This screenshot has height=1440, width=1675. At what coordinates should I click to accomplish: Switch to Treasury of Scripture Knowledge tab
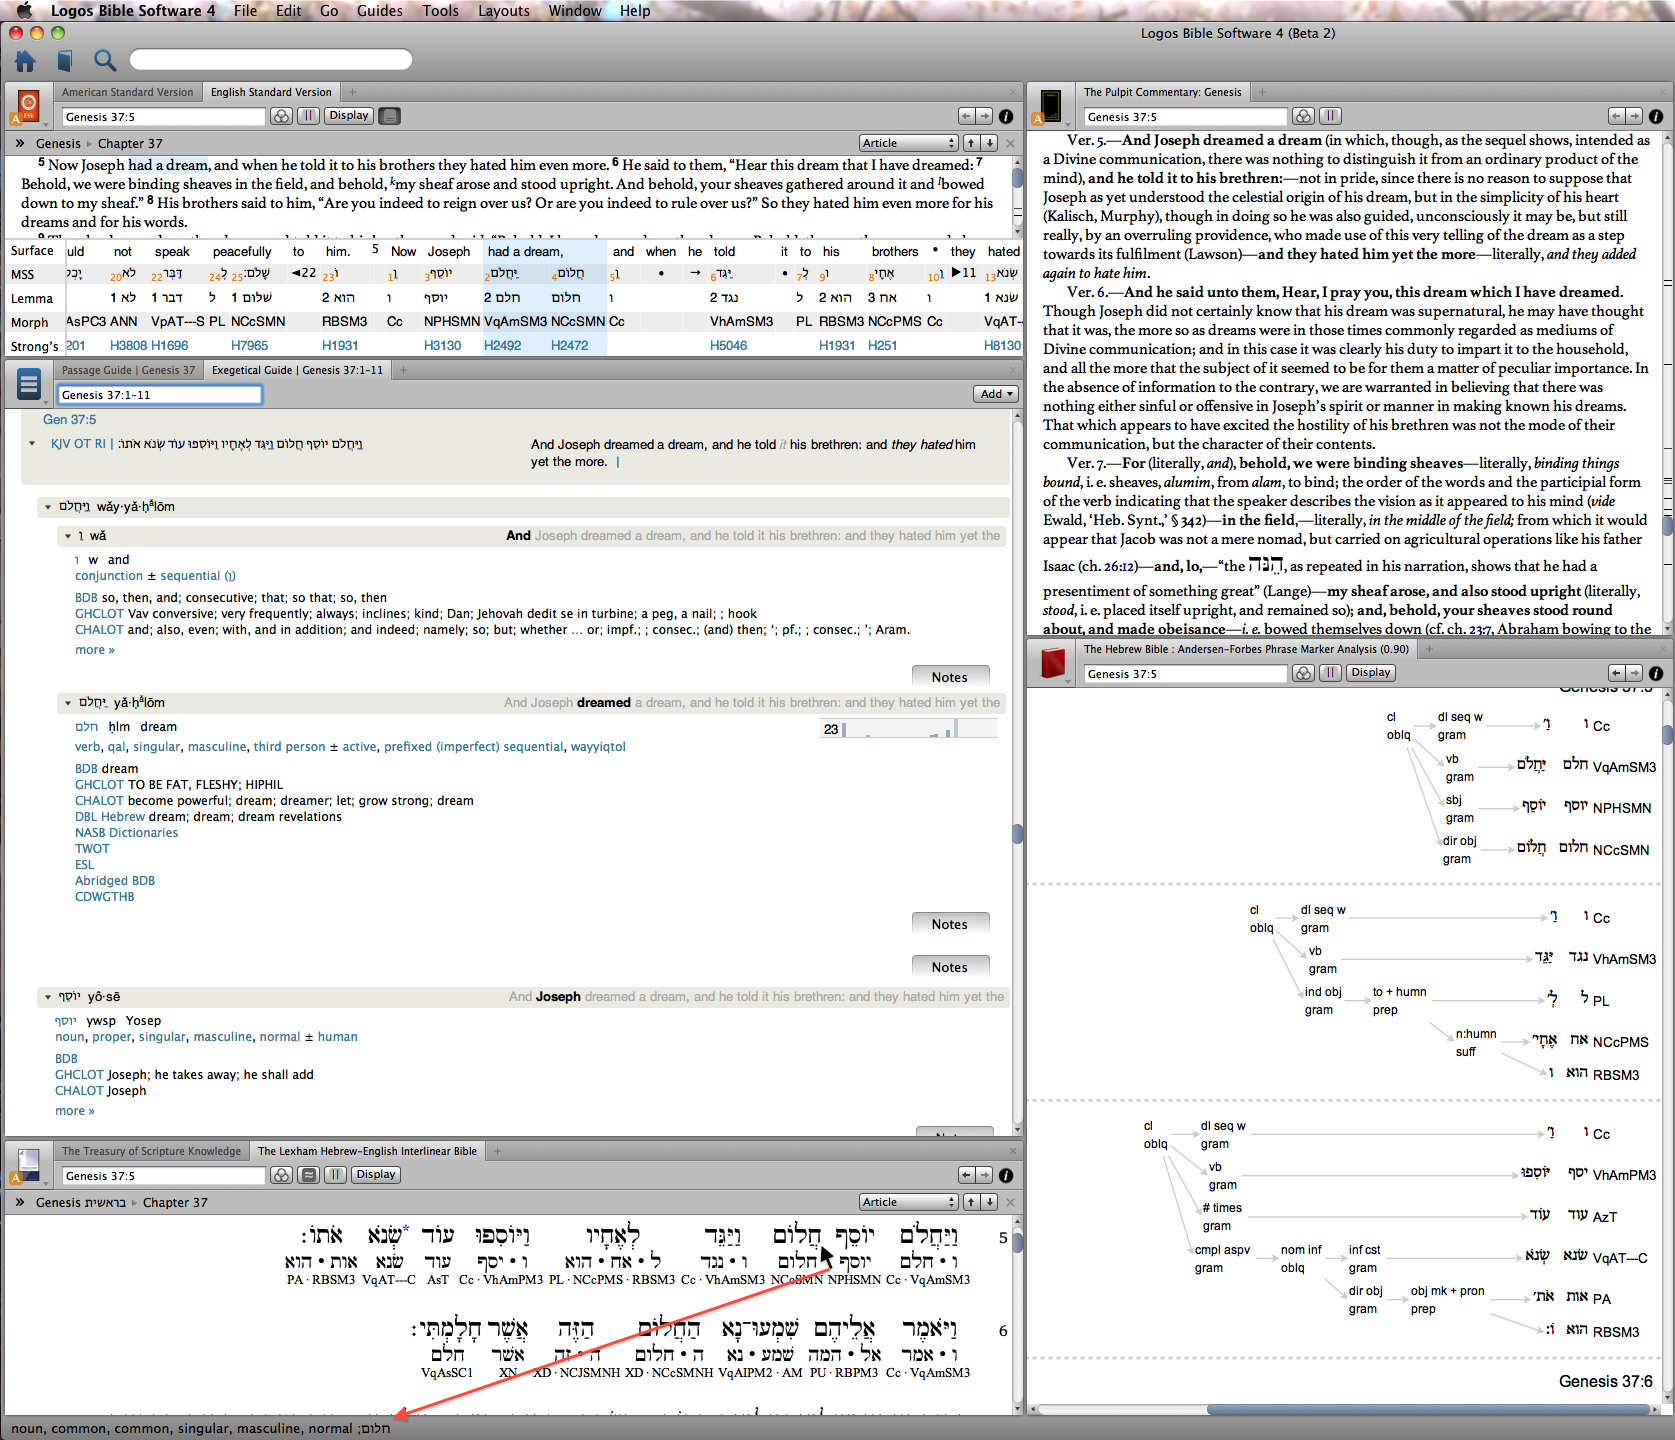point(152,1151)
